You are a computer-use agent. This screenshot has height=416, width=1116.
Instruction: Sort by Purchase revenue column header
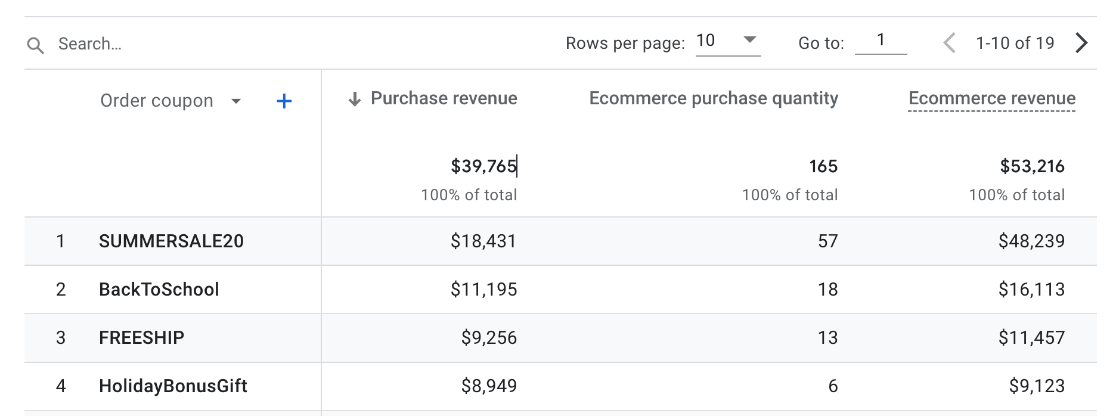point(443,98)
